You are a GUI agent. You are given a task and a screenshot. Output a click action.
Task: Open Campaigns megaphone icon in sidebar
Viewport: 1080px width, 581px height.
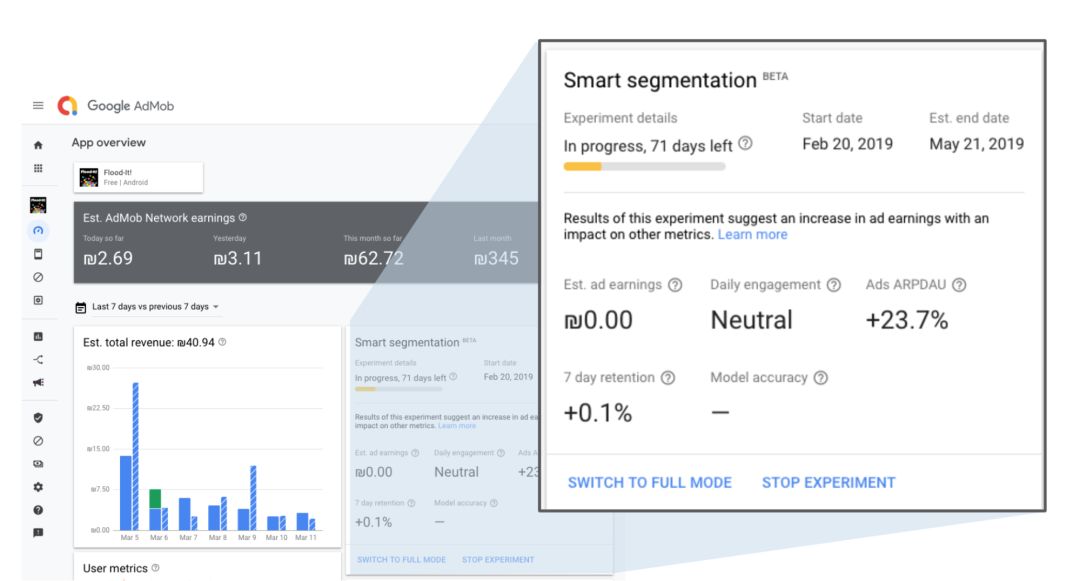point(38,382)
